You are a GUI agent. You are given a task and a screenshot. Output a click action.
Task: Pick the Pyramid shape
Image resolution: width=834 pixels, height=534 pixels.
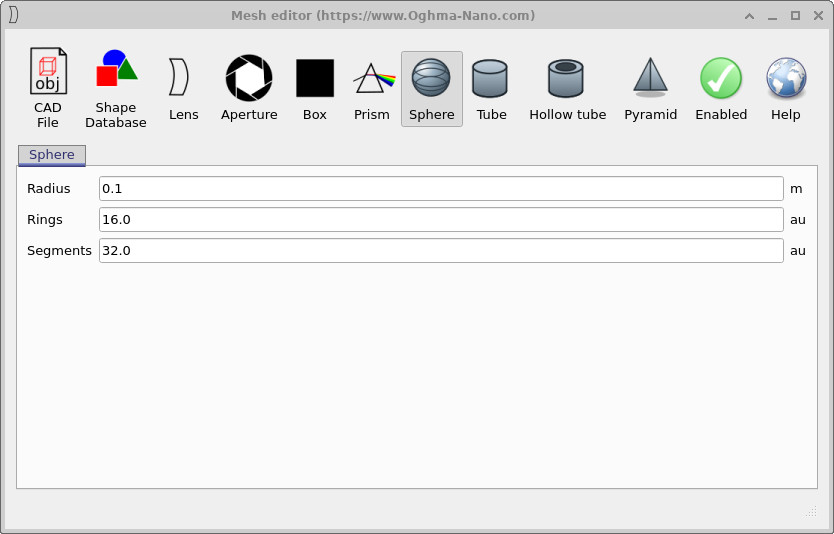650,88
